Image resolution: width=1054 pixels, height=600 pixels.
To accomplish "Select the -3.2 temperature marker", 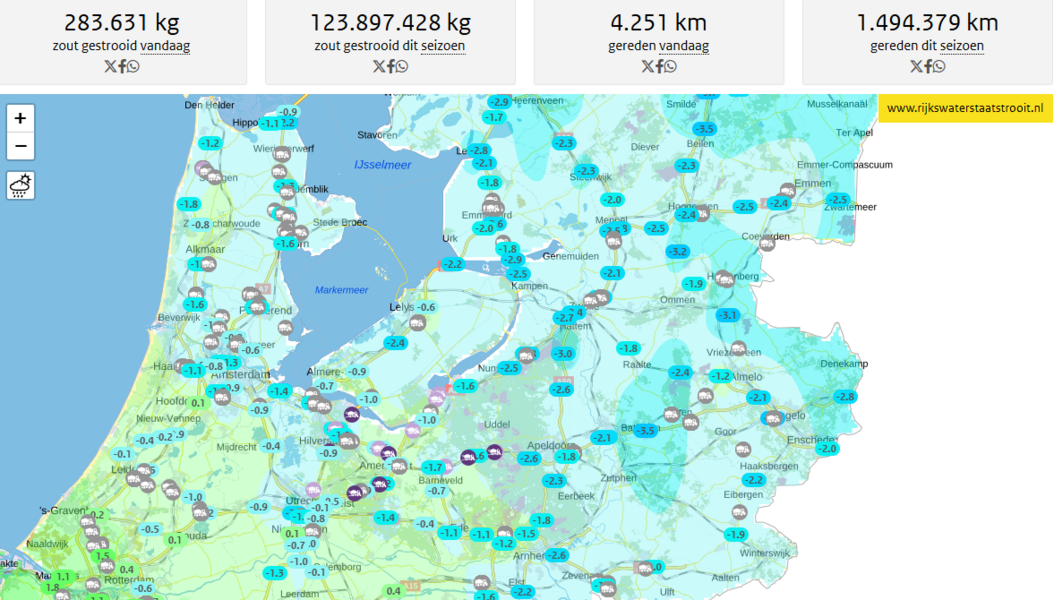I will point(677,251).
